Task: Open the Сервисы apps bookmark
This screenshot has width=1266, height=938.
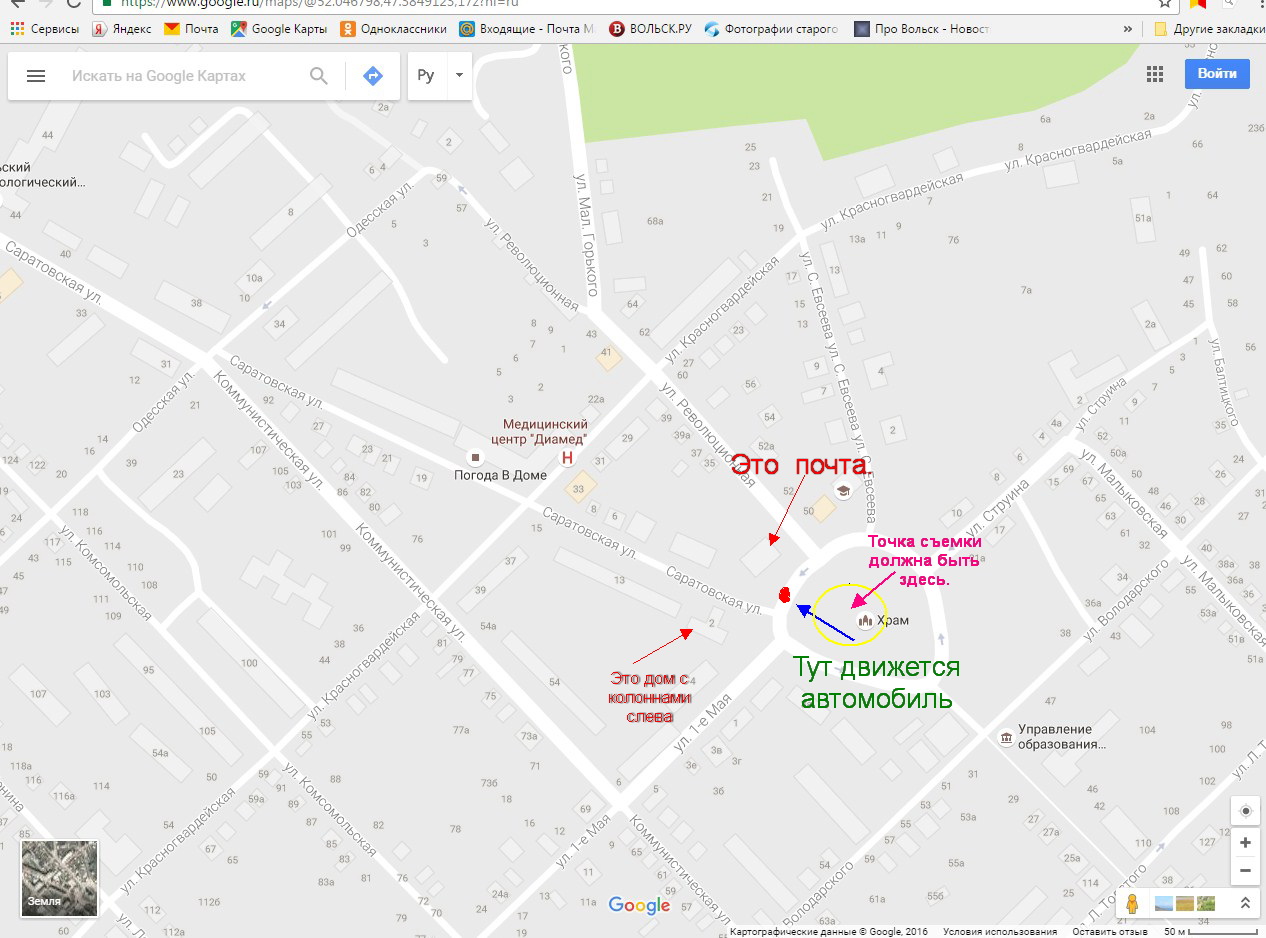Action: point(44,29)
